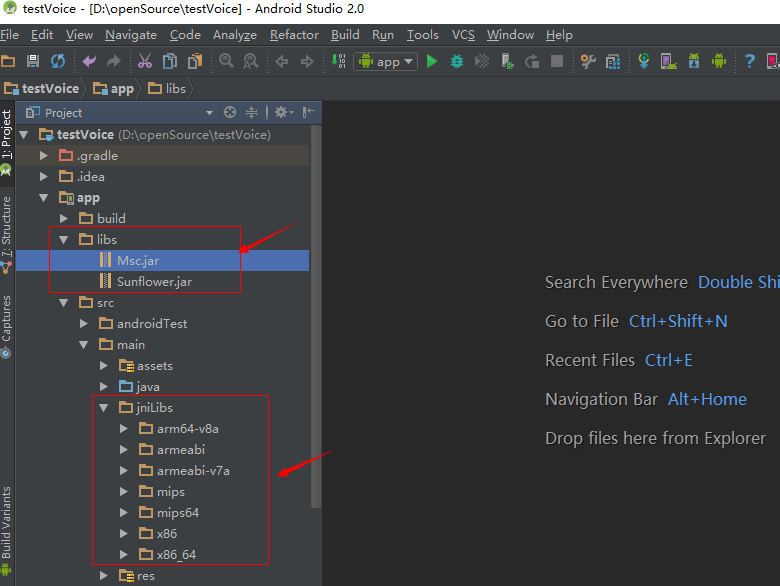Screen dimensions: 780x586
Task: Click the Help question mark icon
Action: coord(750,62)
